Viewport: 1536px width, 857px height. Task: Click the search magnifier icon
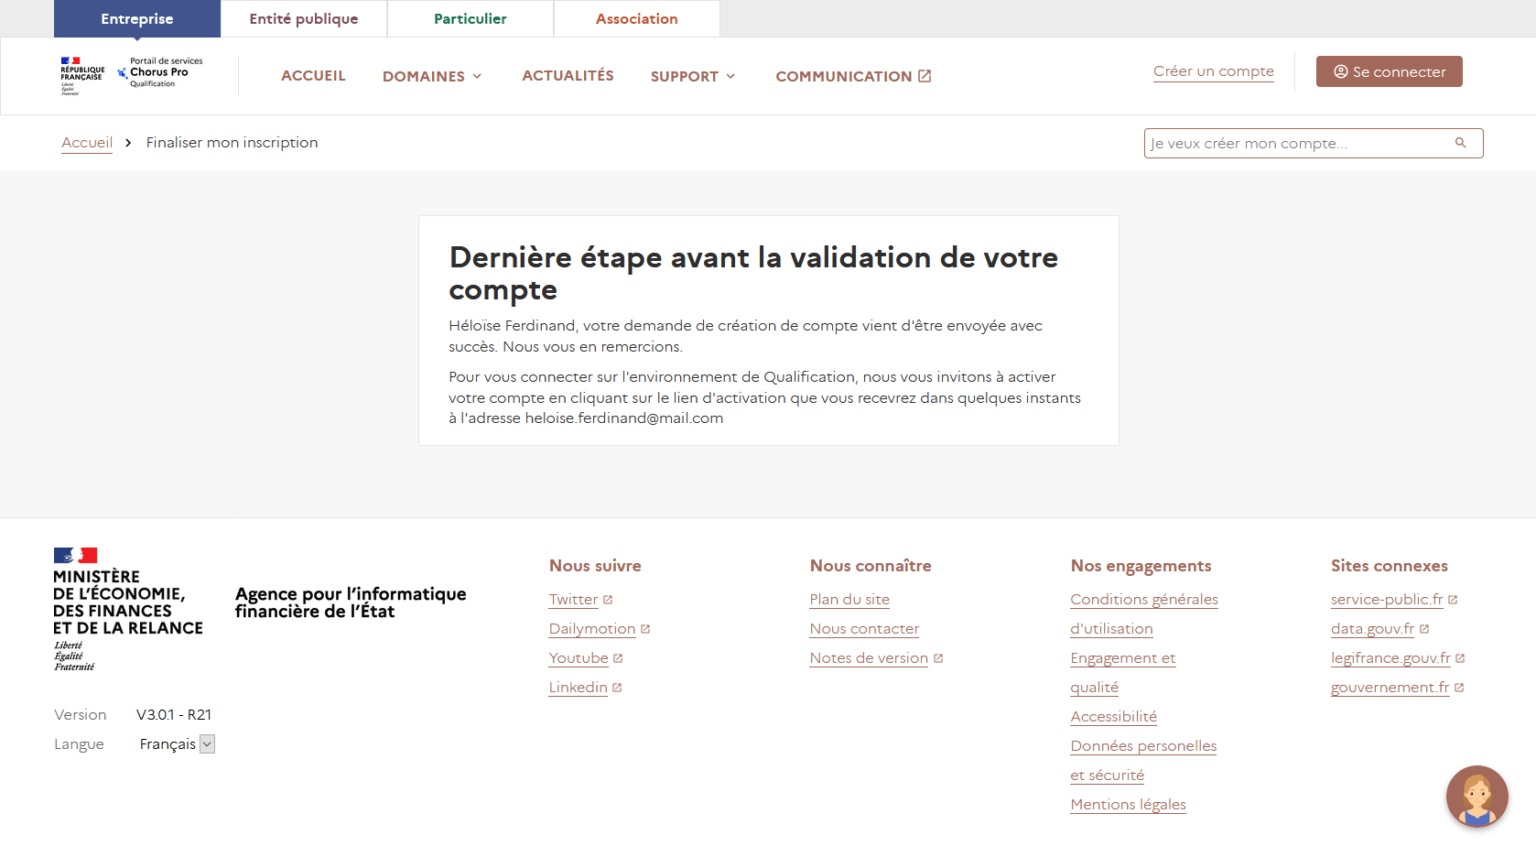click(1460, 143)
